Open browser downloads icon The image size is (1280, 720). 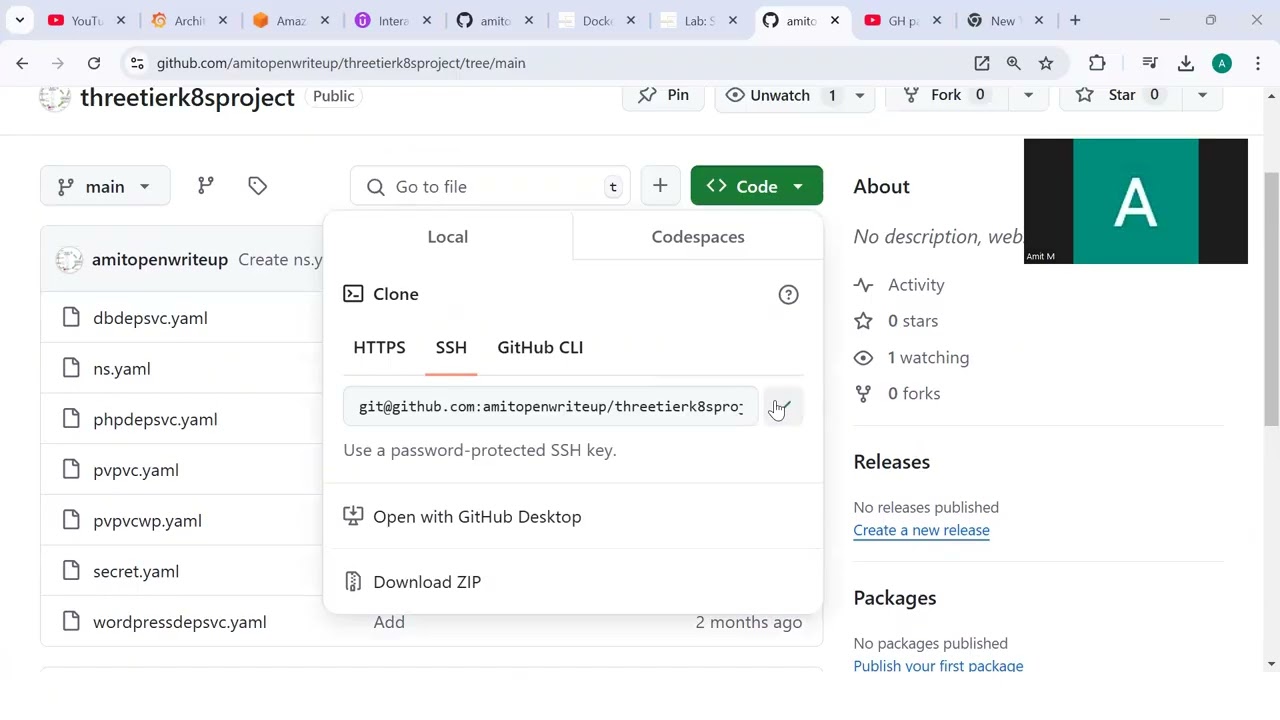click(x=1186, y=63)
